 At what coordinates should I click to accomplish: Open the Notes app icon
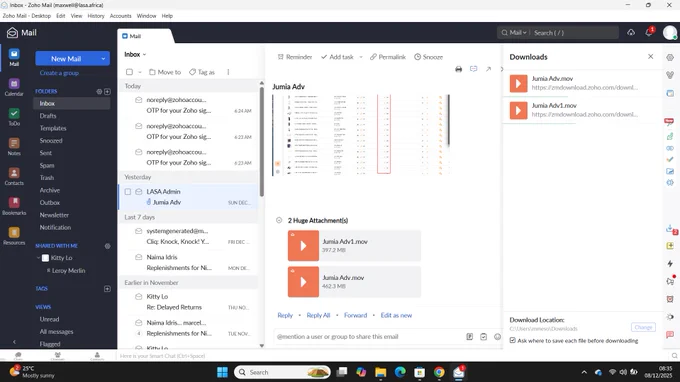(14, 147)
